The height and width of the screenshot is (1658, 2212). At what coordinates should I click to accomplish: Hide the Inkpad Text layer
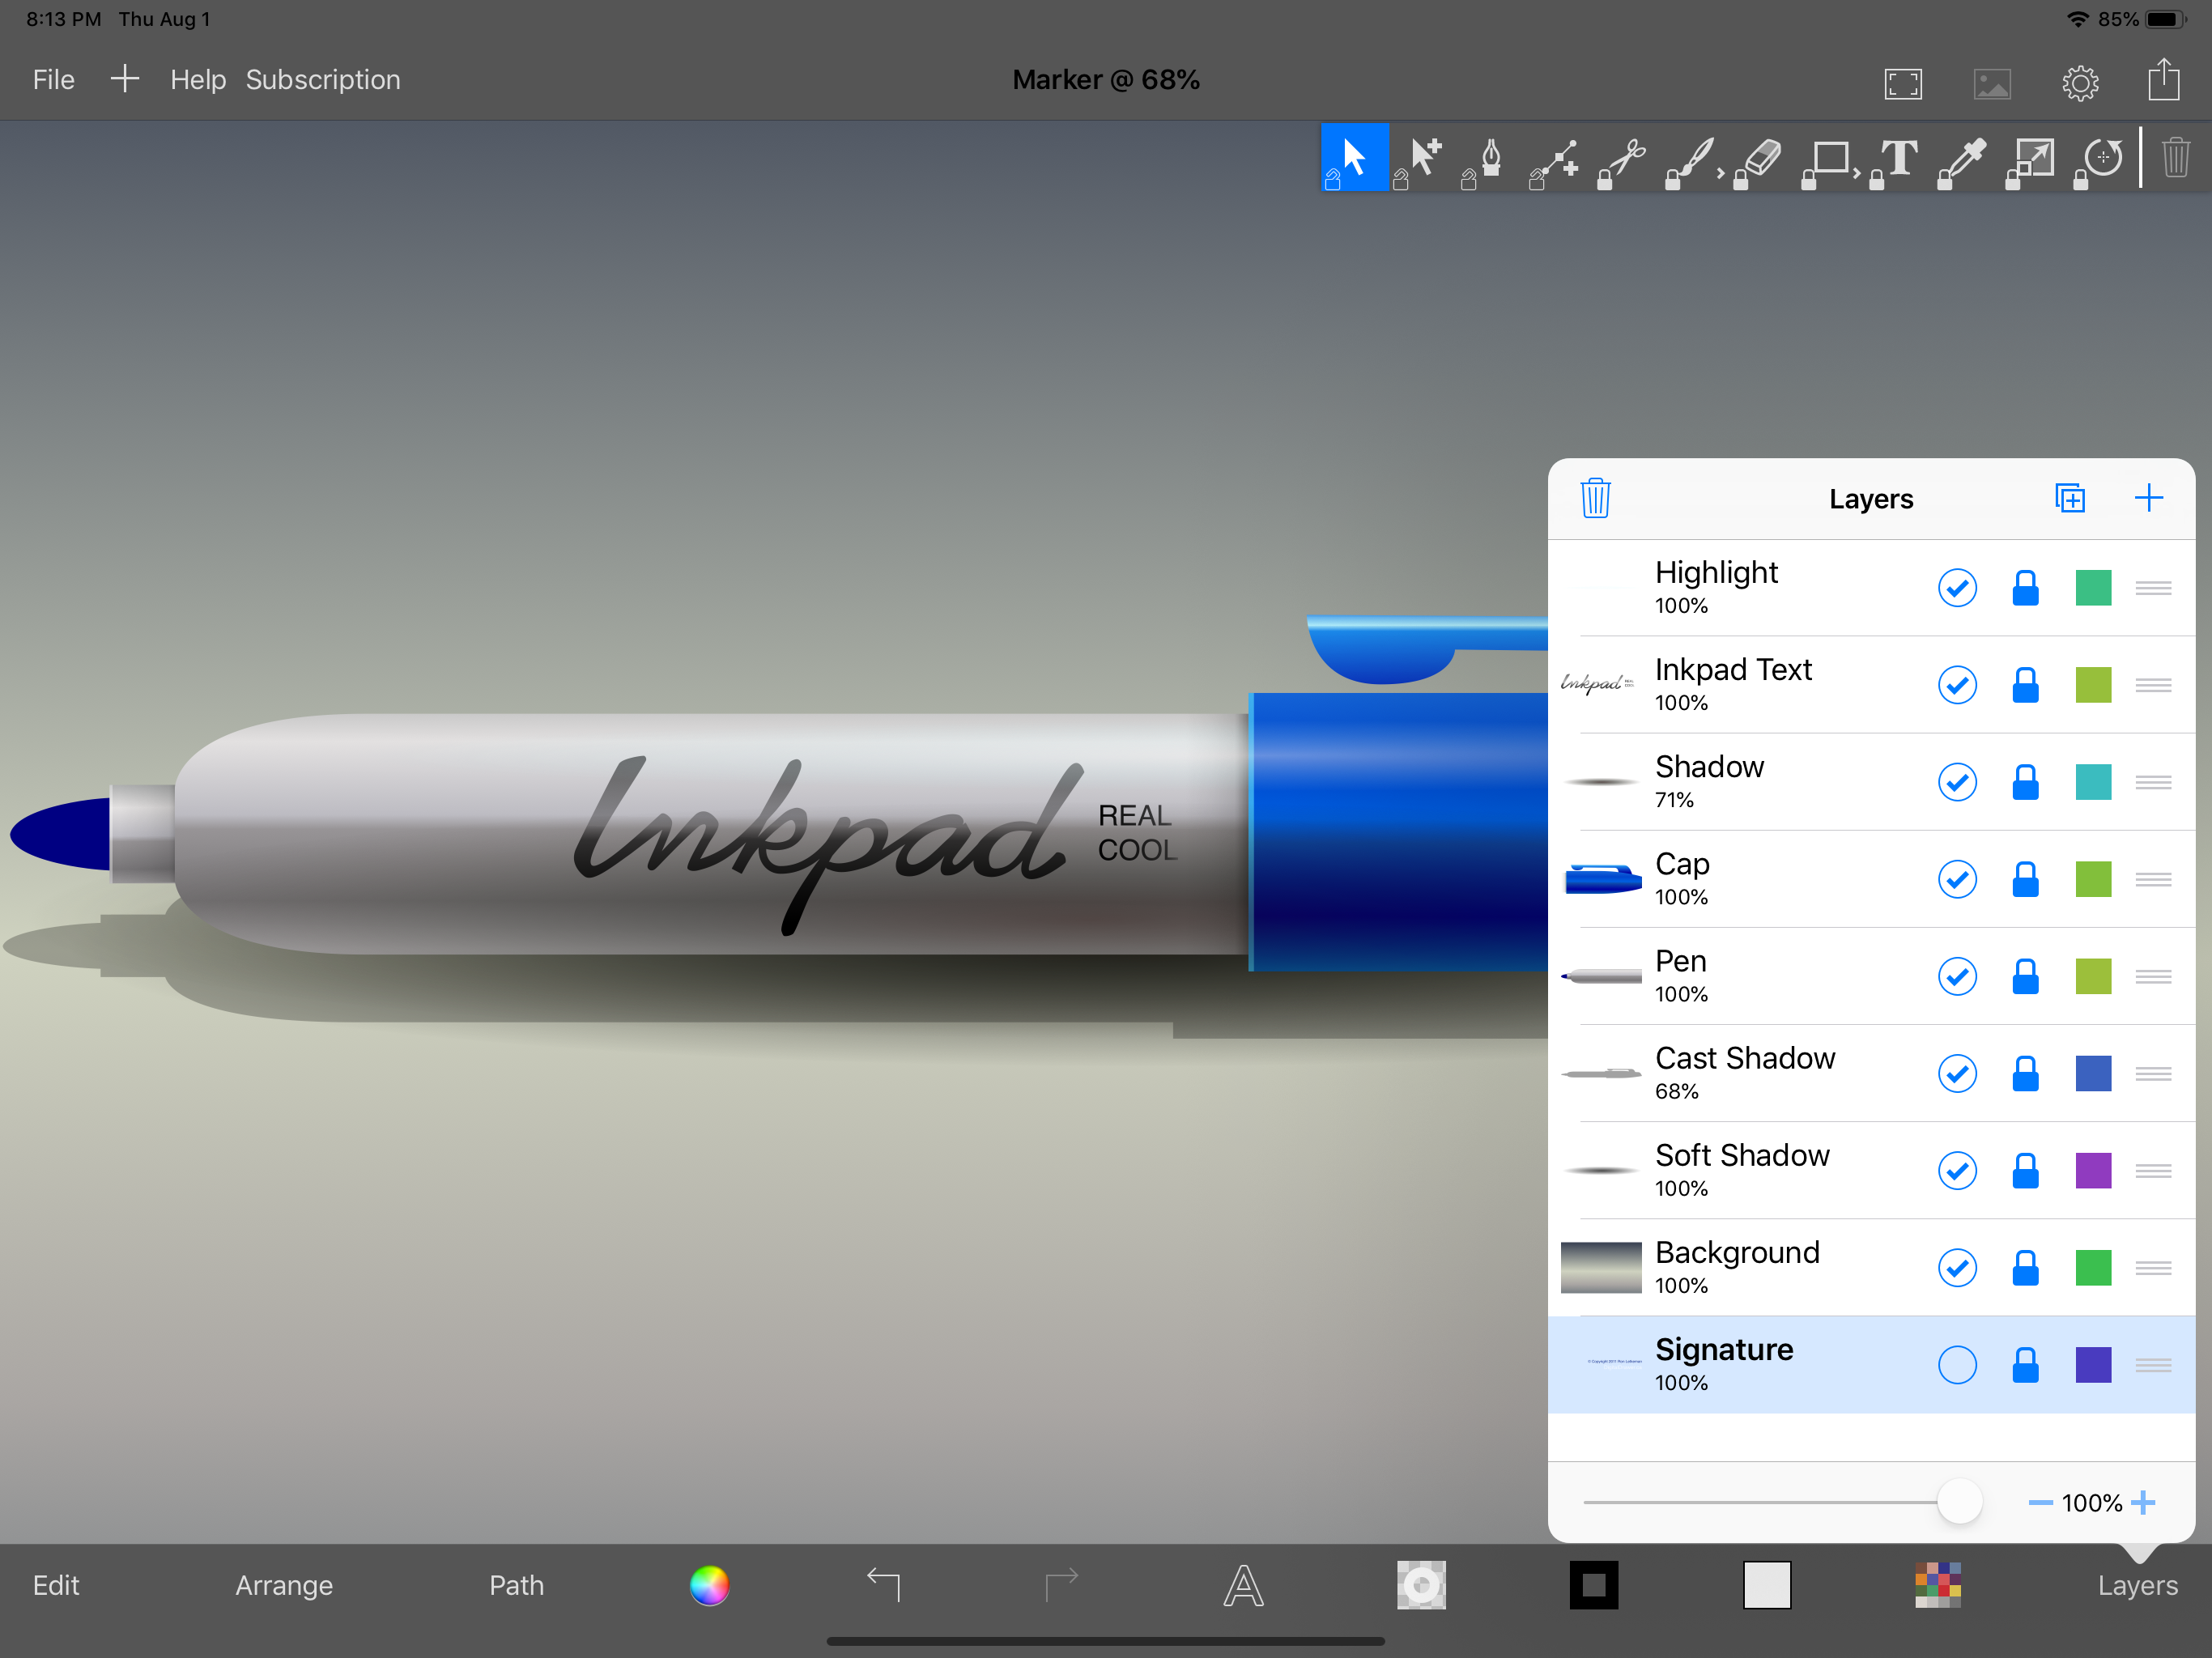(1957, 685)
